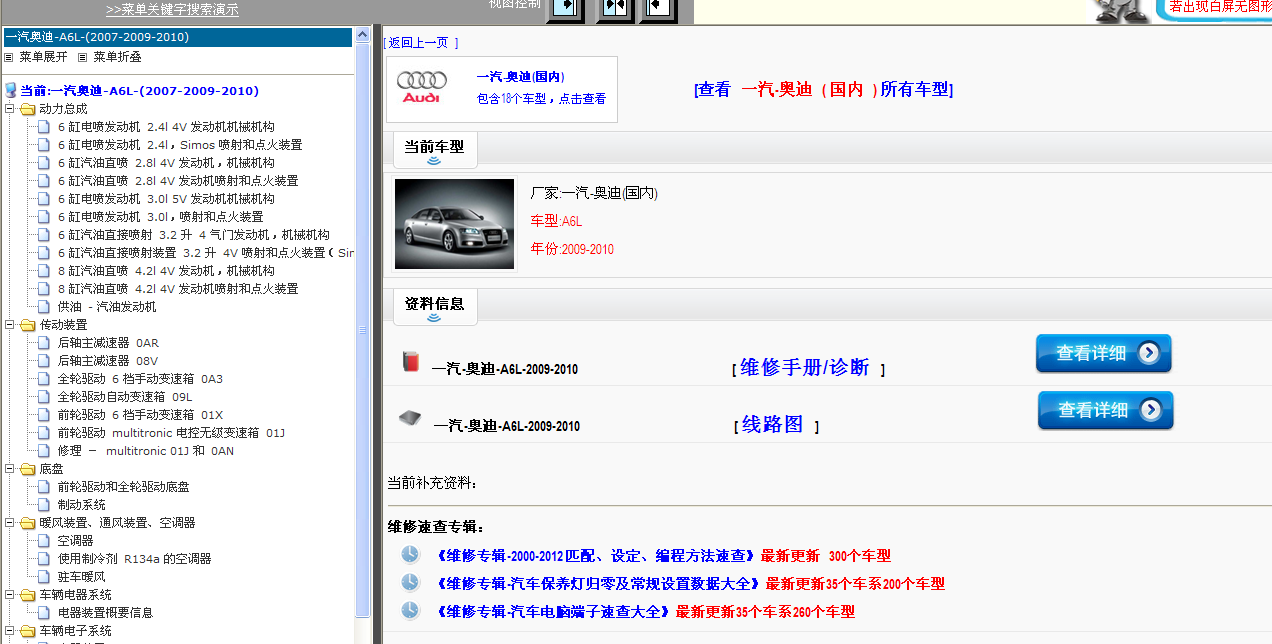Open 前轮驱动 multitronic 电控无级变速箱 01J

(171, 433)
